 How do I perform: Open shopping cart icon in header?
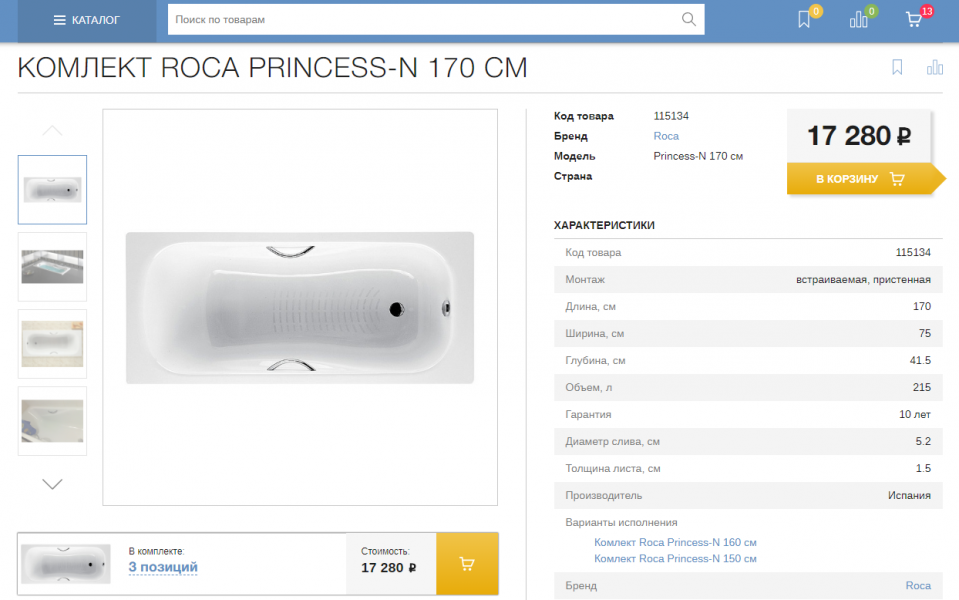pos(913,19)
